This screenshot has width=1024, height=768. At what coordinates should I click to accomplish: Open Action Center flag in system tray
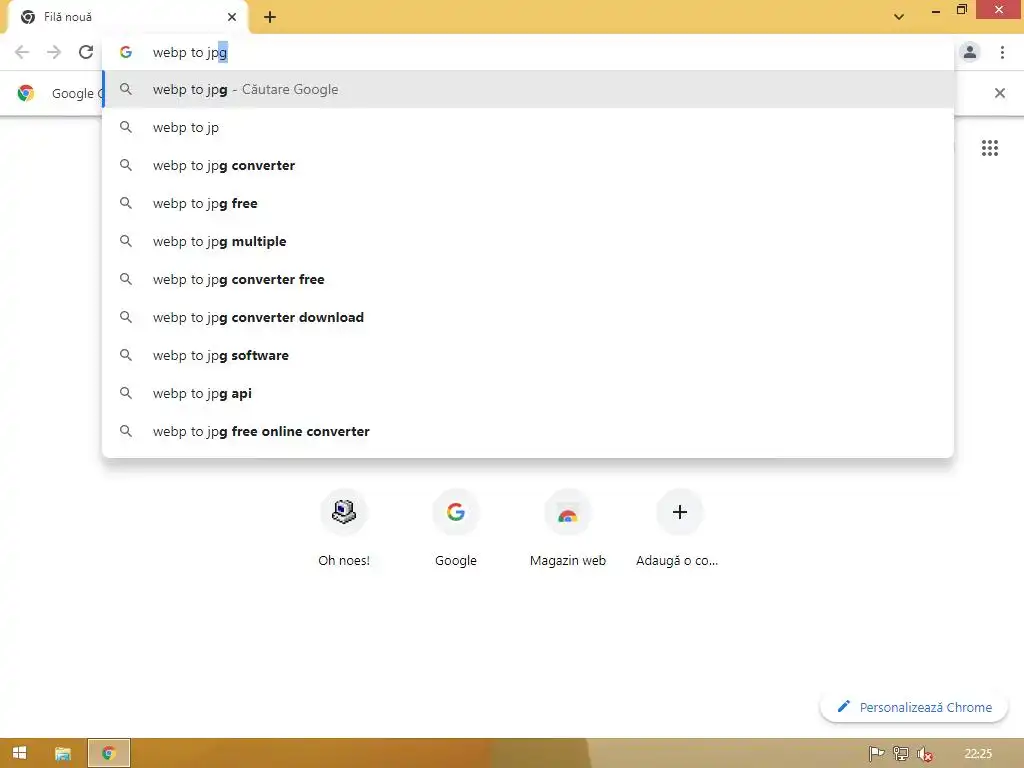coord(876,754)
